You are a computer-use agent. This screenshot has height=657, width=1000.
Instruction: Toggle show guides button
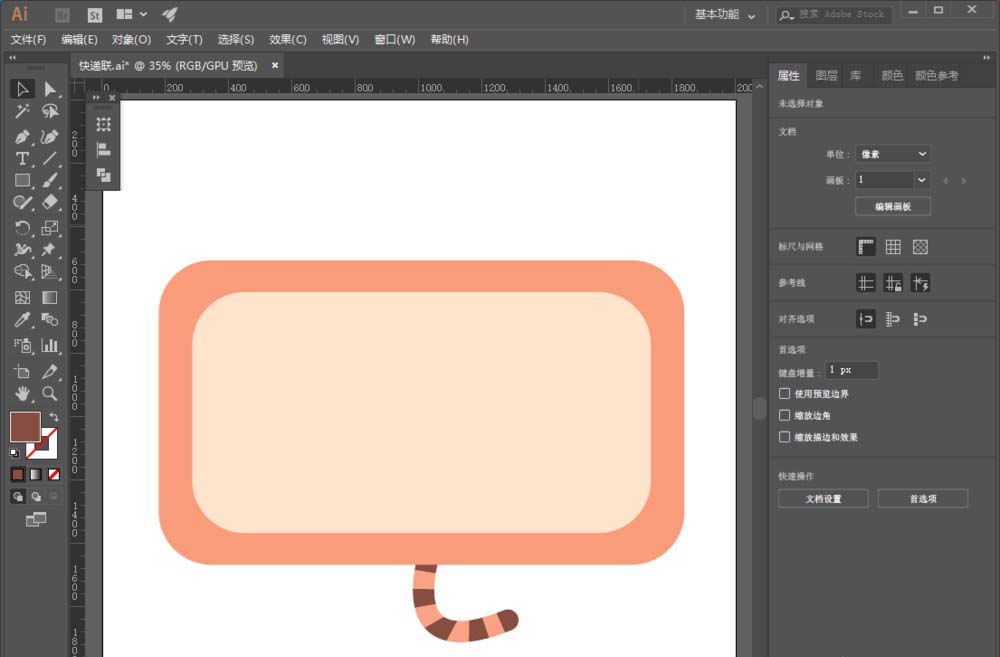coord(865,283)
